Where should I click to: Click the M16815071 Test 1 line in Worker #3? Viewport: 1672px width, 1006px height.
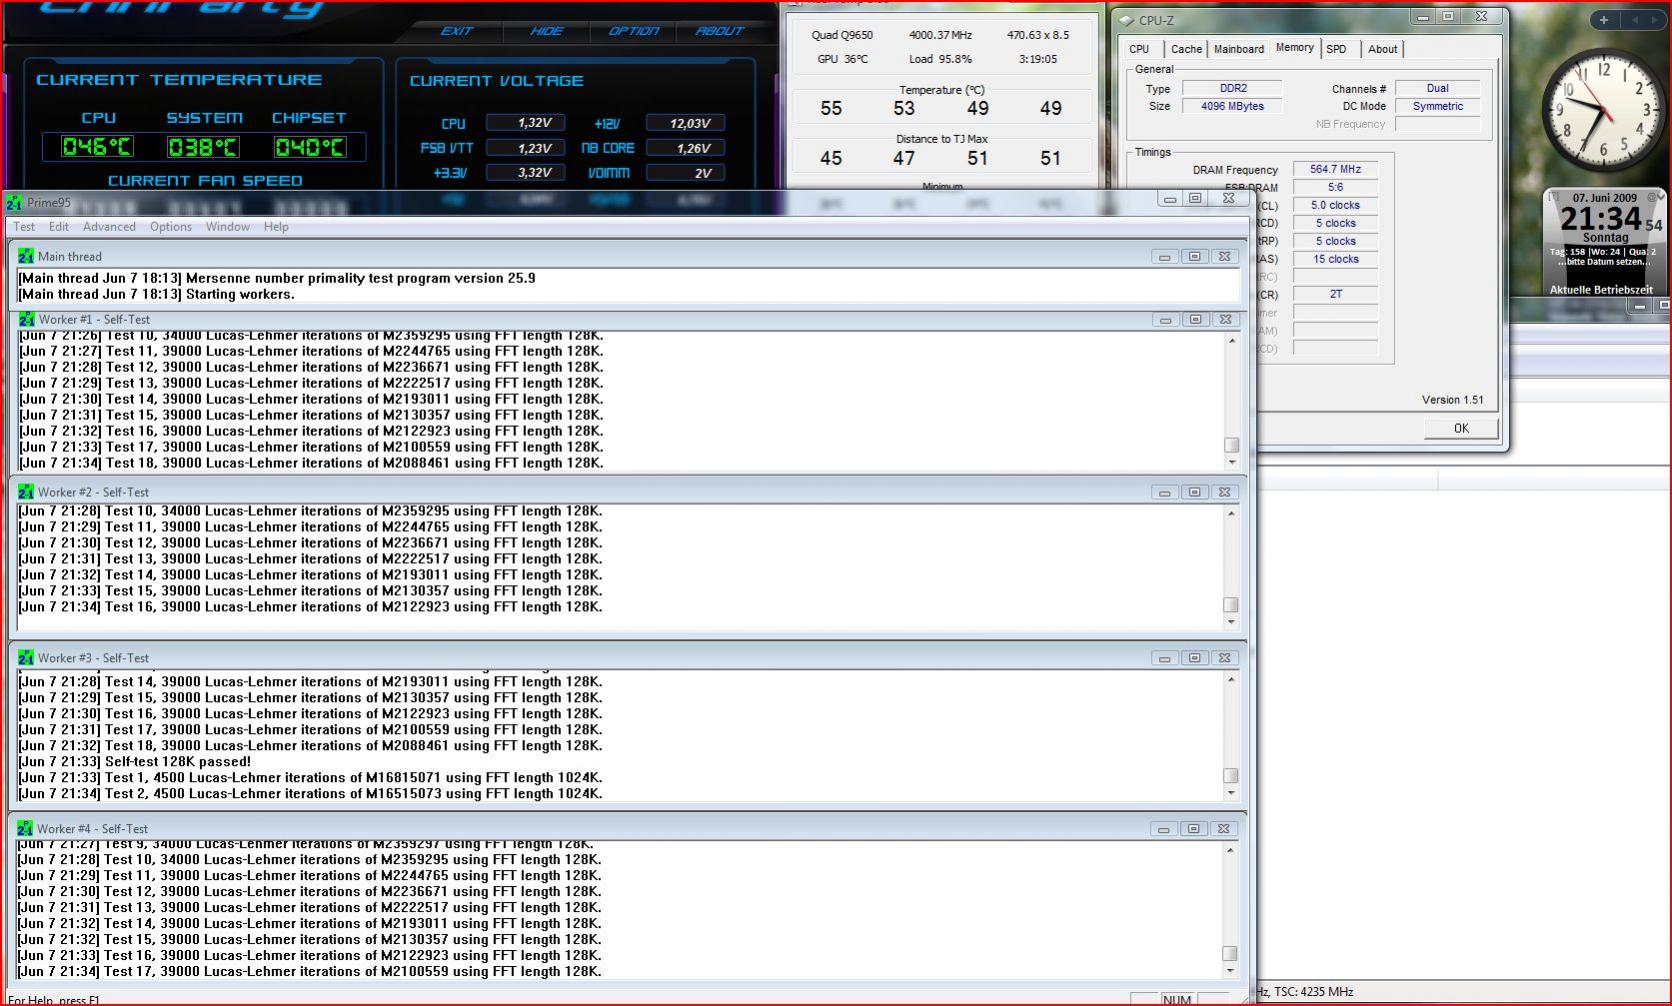(x=311, y=778)
